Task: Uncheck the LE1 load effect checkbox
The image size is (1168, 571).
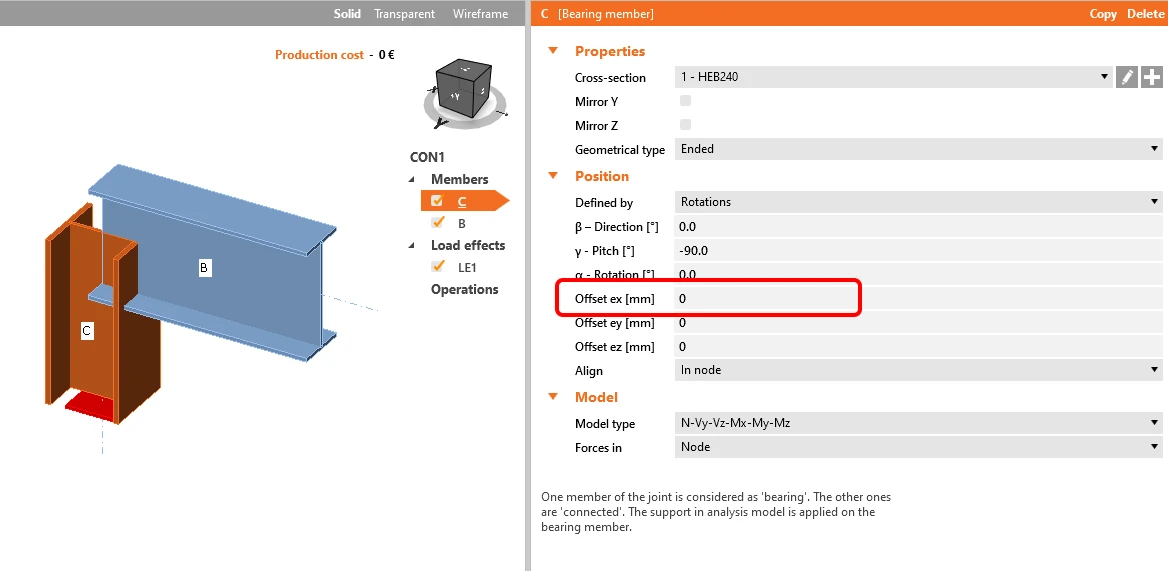Action: (x=438, y=267)
